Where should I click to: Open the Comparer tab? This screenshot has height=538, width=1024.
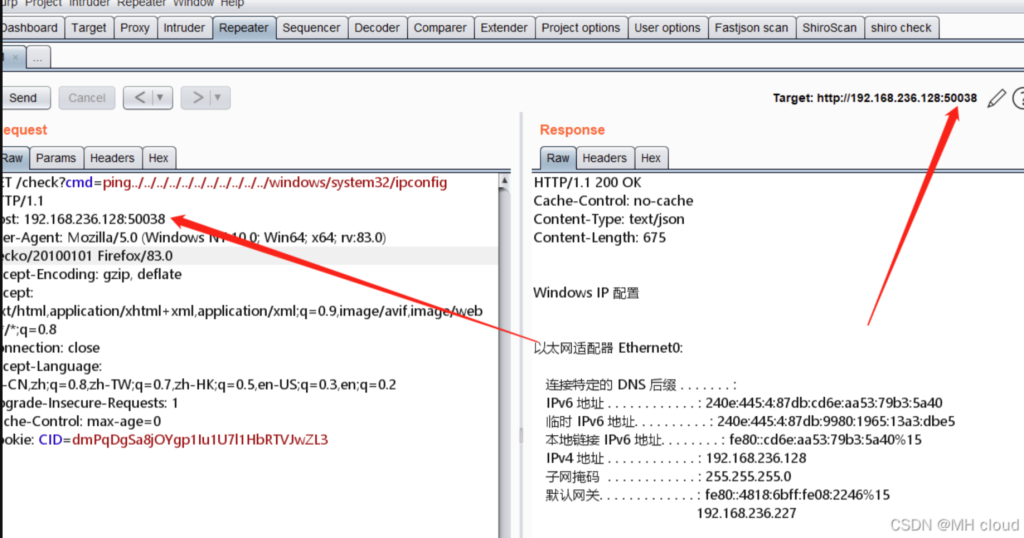(x=440, y=28)
